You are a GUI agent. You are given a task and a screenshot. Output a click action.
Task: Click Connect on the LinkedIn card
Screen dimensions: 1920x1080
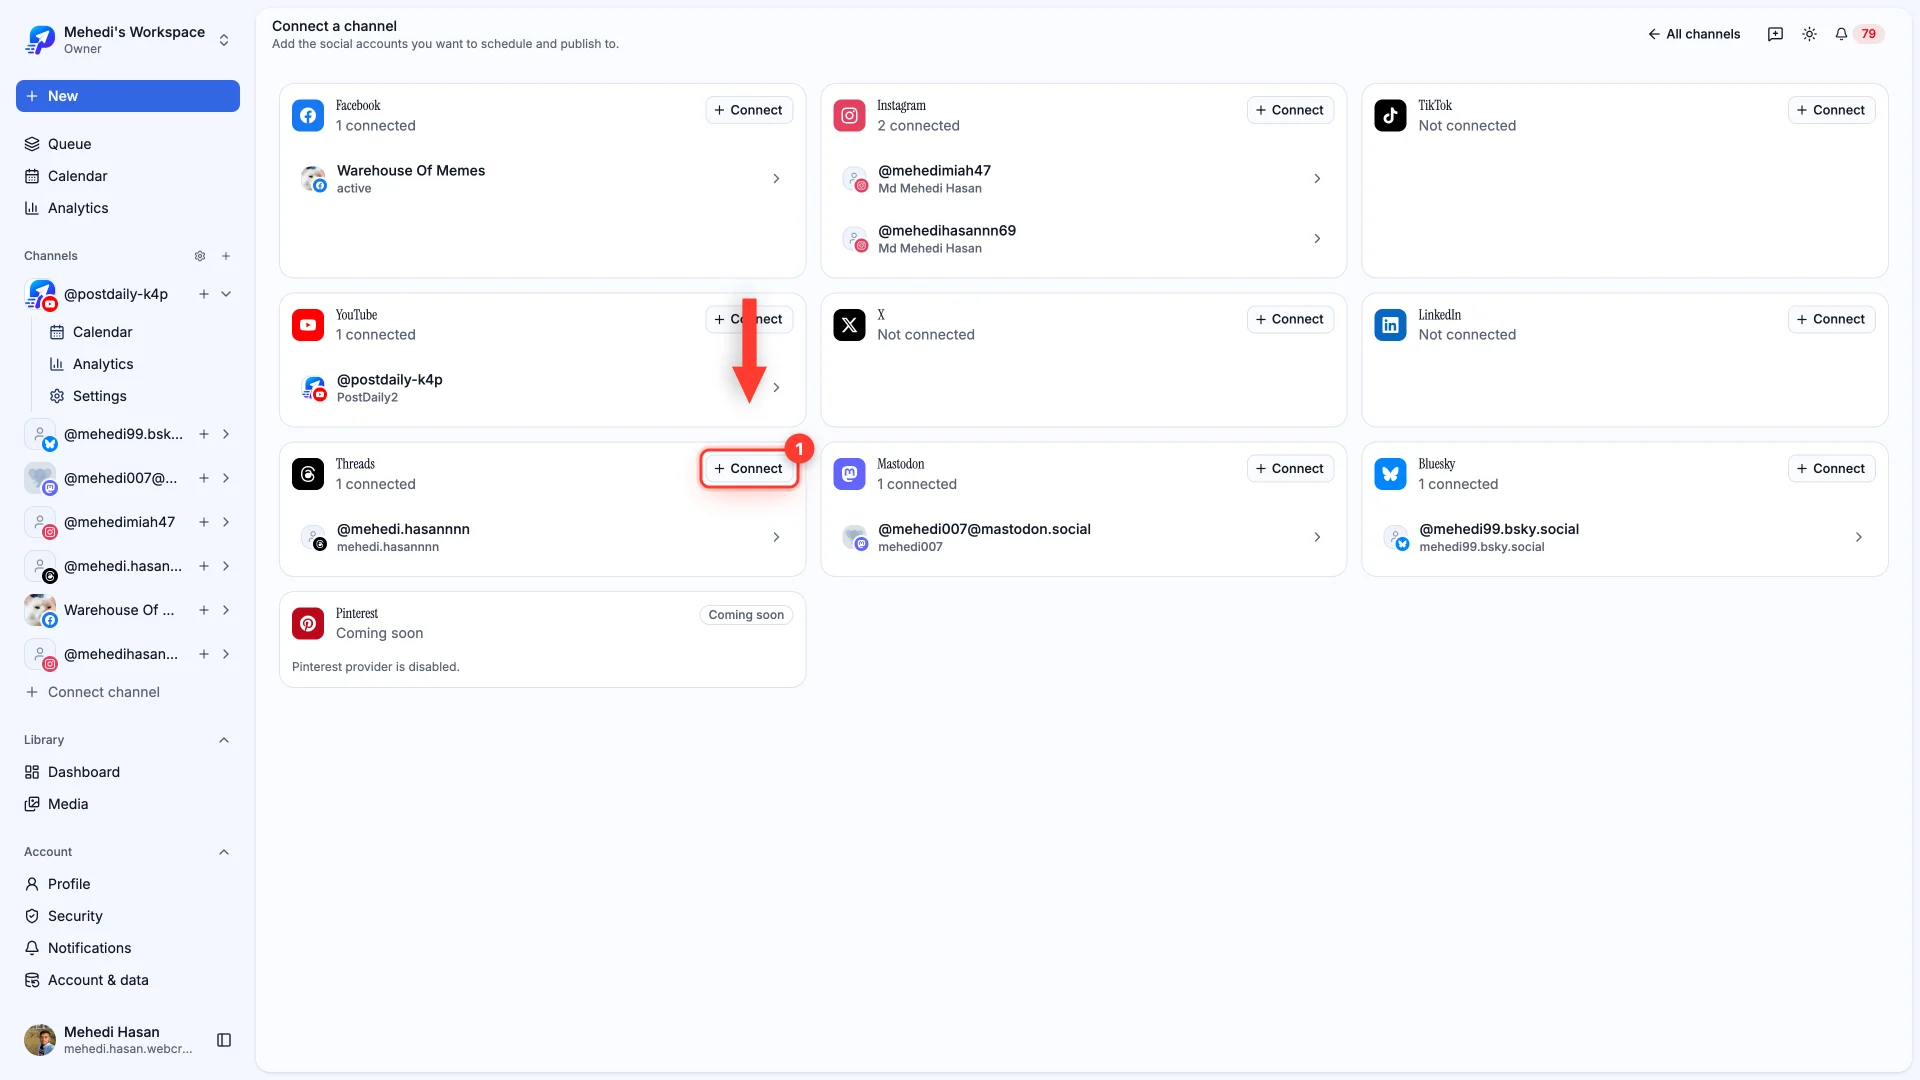[x=1831, y=319]
